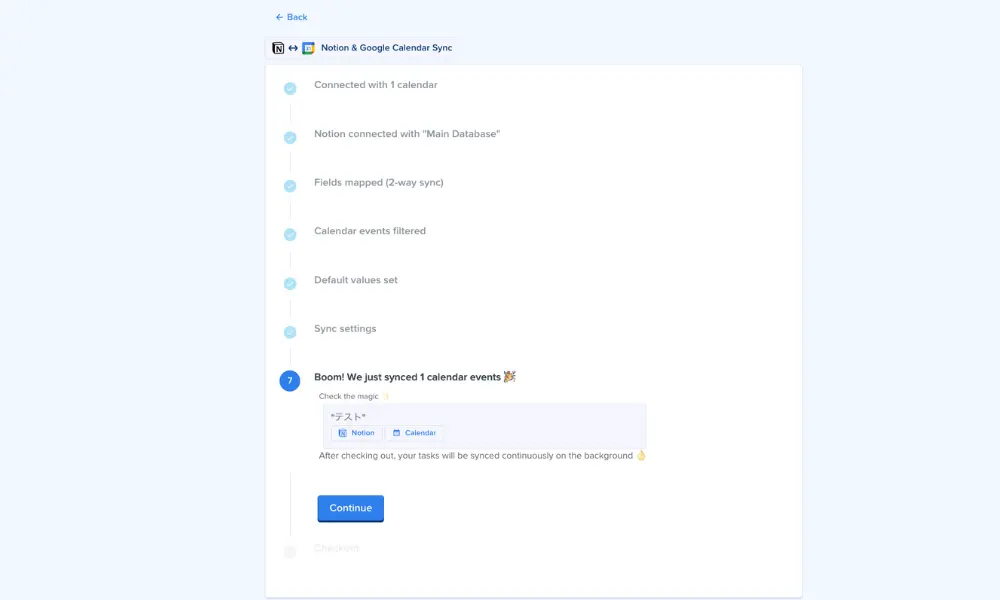
Task: Click the disabled Checkout step label
Action: pos(336,548)
